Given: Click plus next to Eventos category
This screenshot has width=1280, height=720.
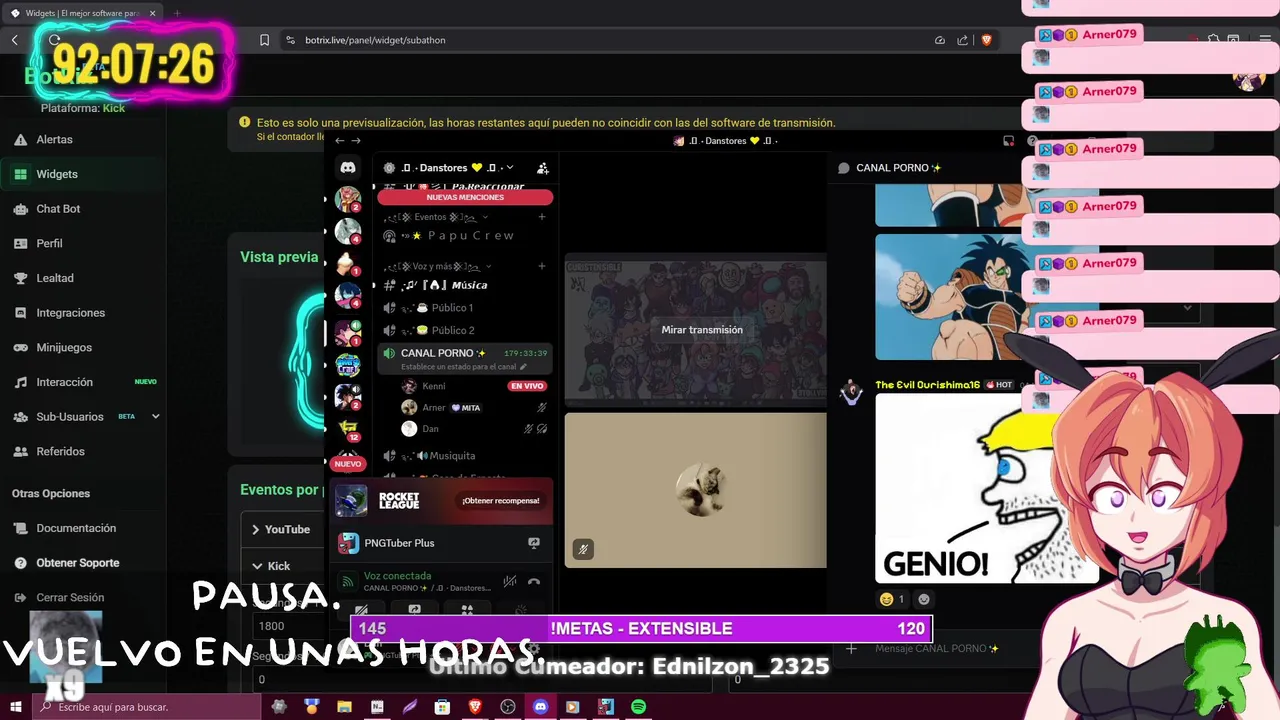Looking at the screenshot, I should click(x=542, y=217).
